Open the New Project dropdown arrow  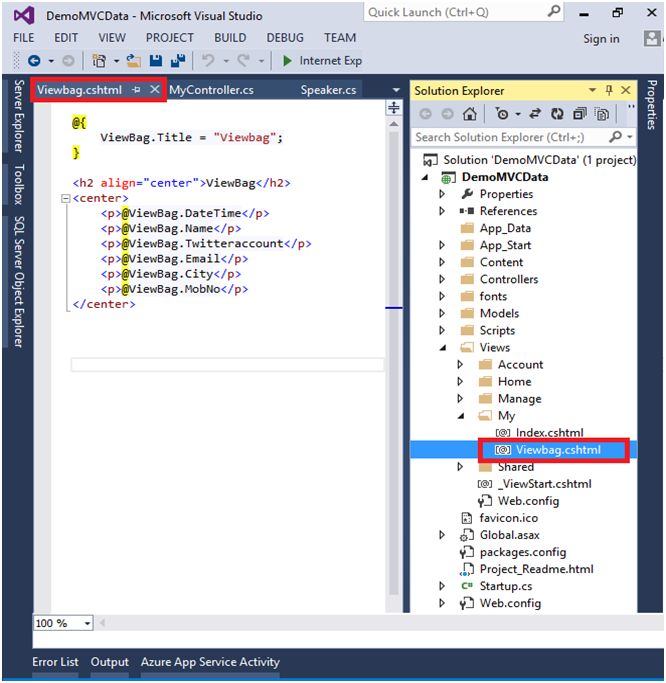pyautogui.click(x=116, y=61)
